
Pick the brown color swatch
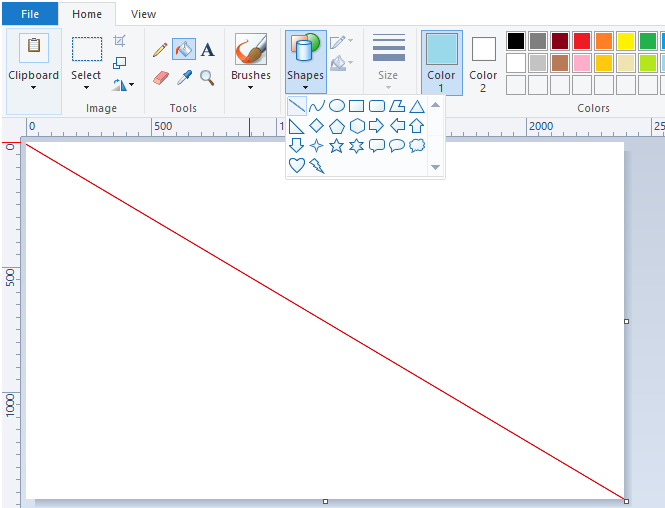[x=560, y=63]
